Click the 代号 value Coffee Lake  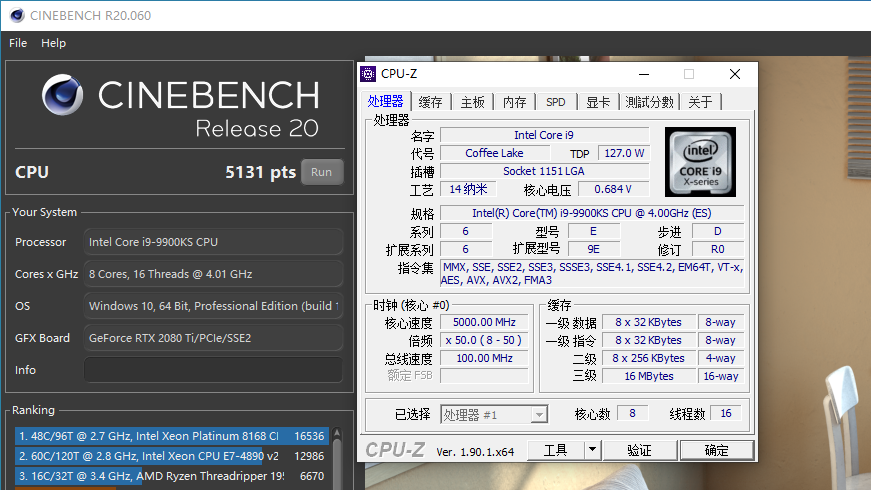point(494,153)
